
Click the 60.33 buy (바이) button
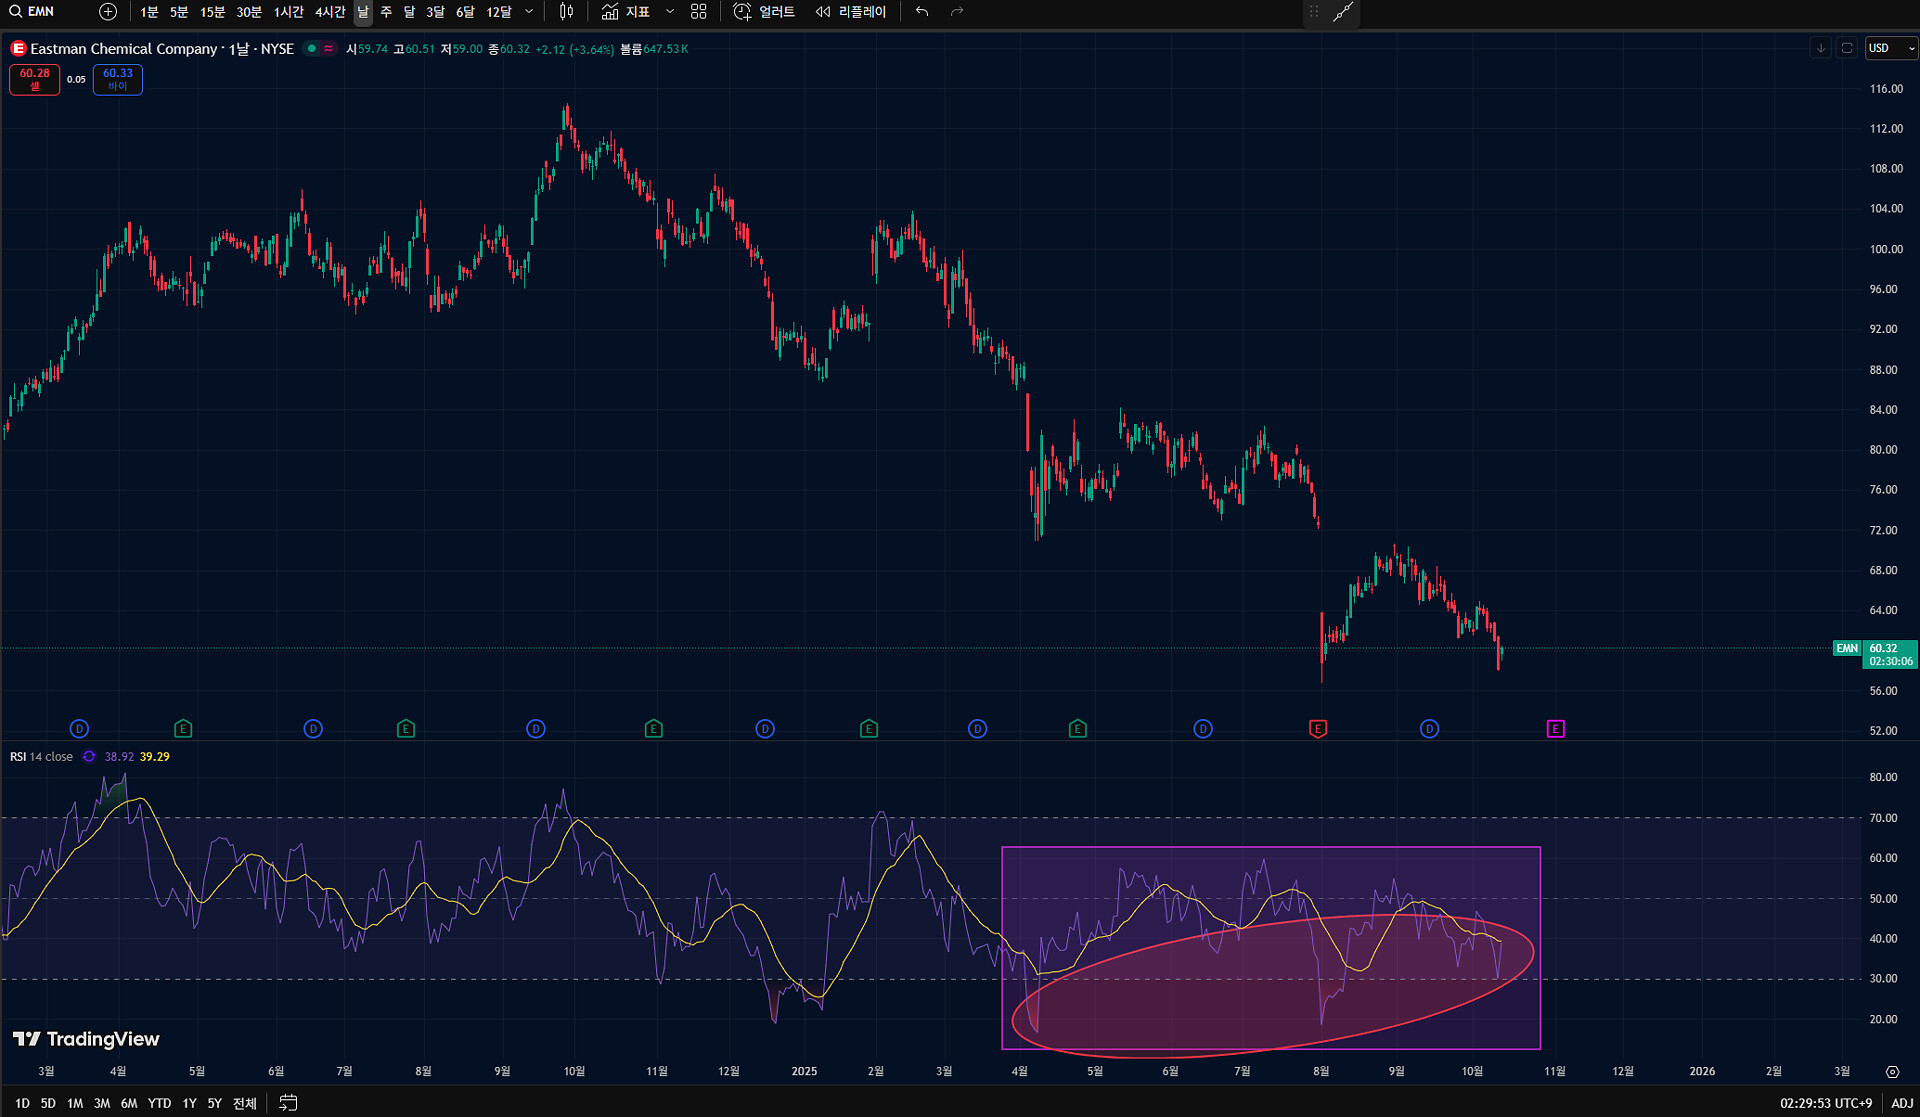pyautogui.click(x=118, y=79)
